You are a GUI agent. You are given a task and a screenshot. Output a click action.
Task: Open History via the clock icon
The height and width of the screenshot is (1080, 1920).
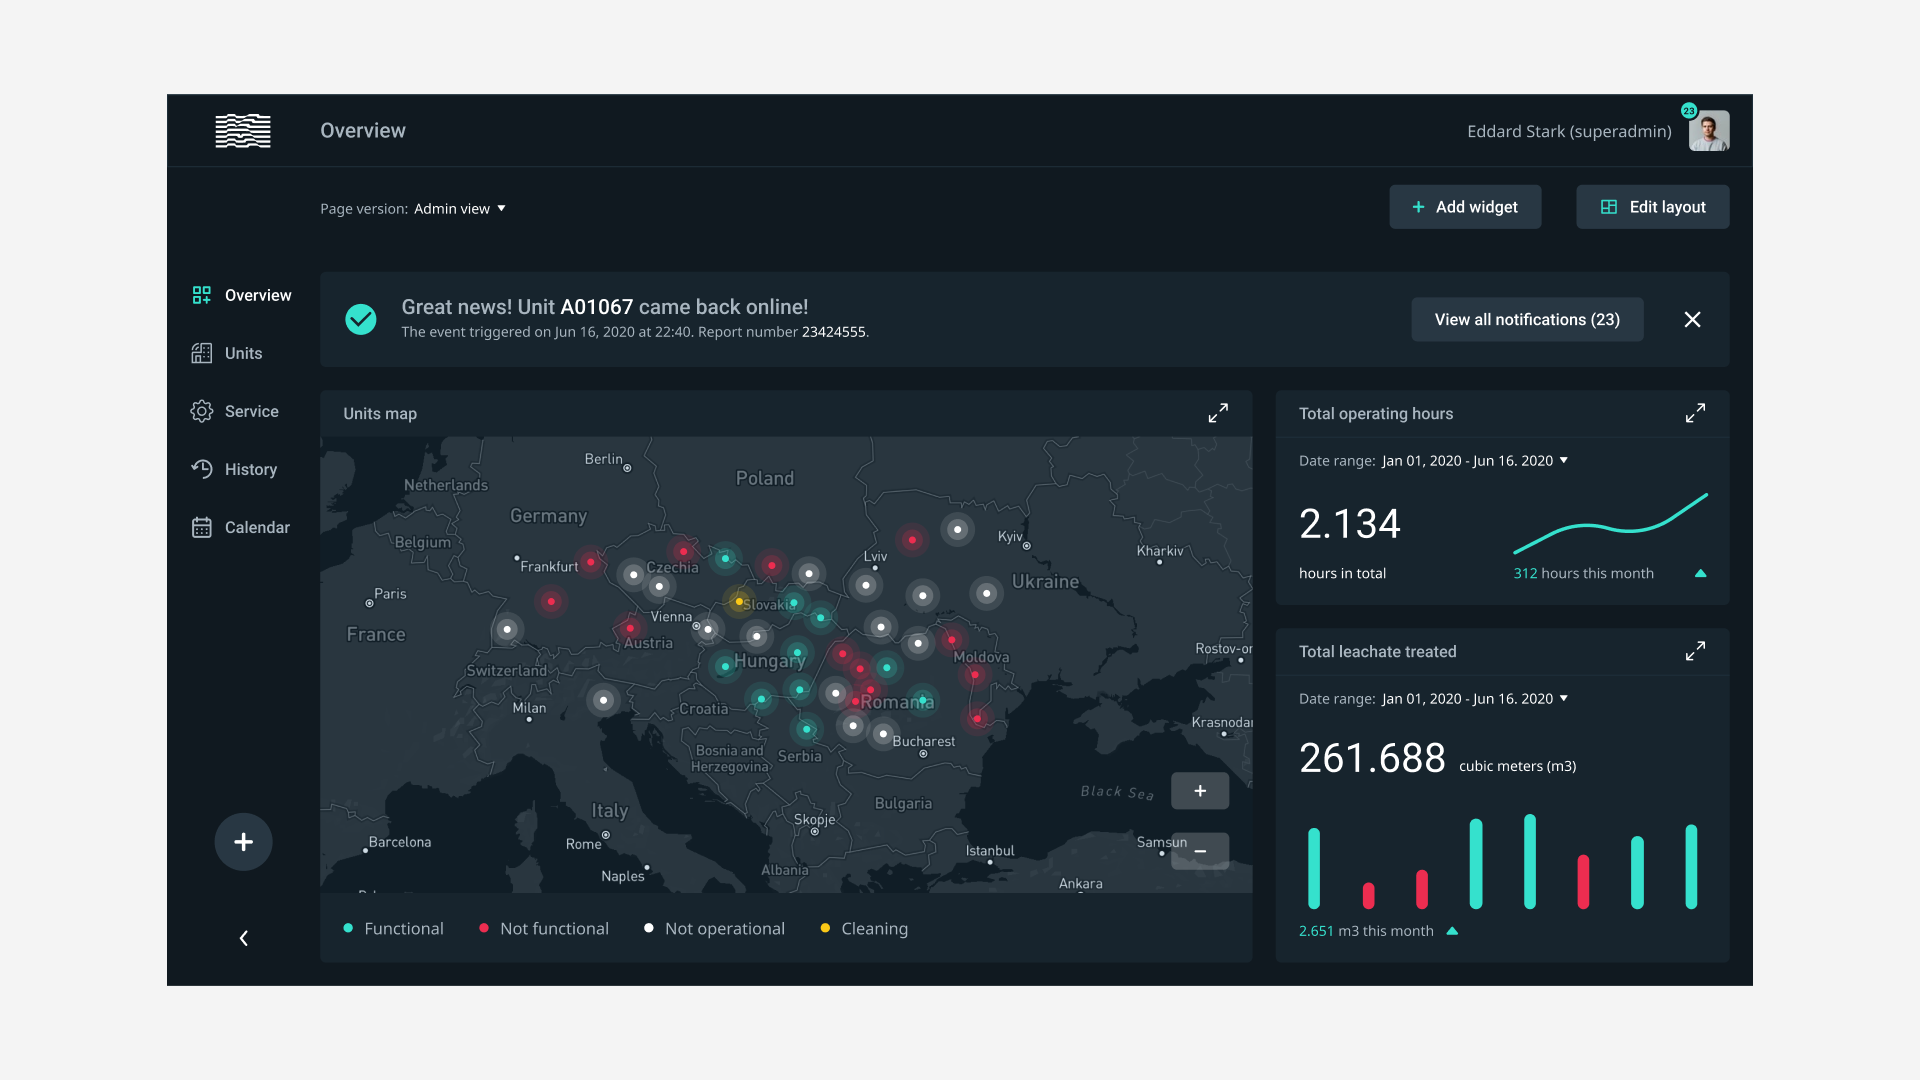[x=201, y=469]
